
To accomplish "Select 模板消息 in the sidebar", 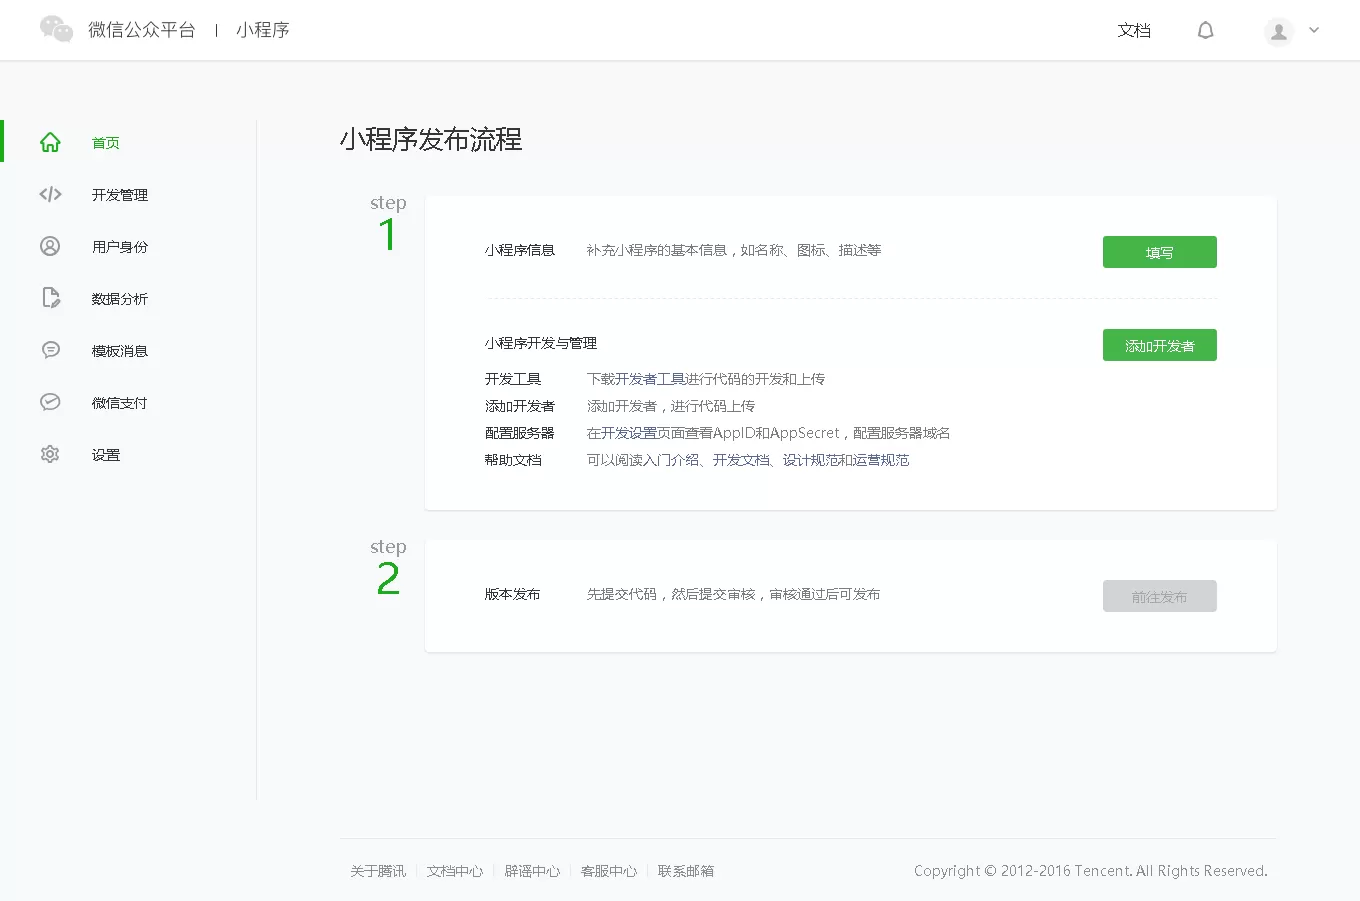I will pos(120,351).
